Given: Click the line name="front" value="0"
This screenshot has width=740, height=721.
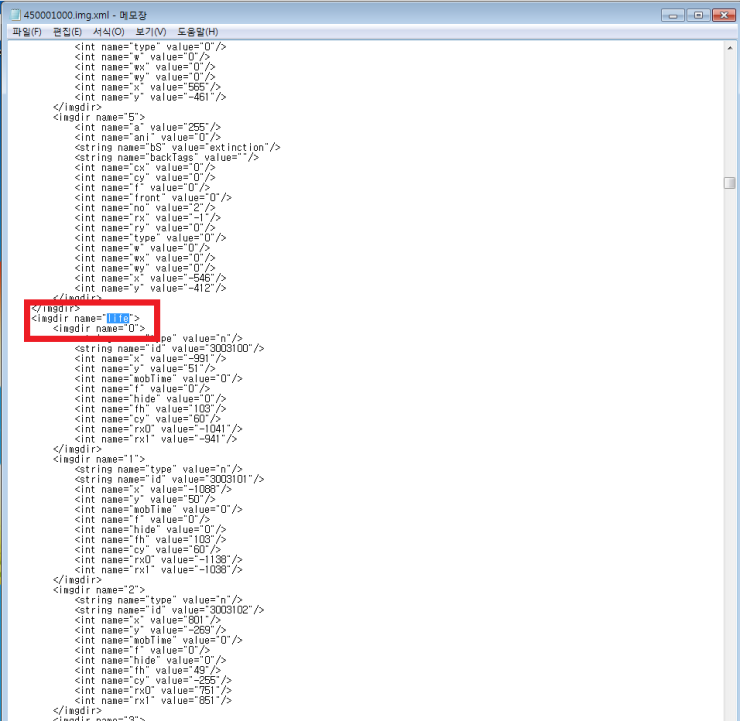Looking at the screenshot, I should [x=153, y=198].
